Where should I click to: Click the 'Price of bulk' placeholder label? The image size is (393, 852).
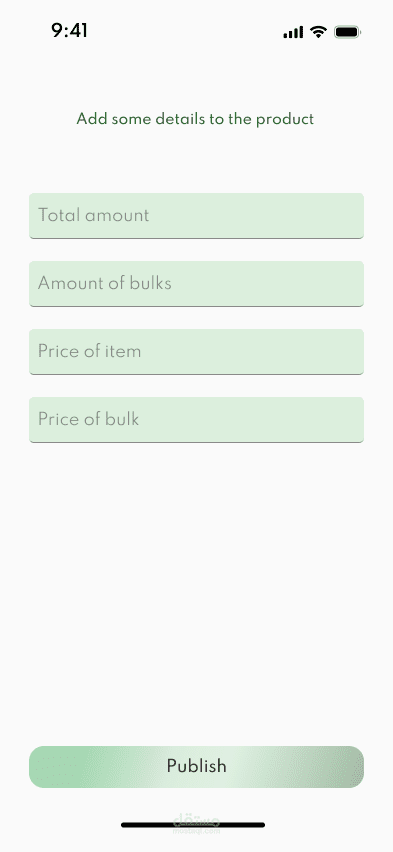89,419
